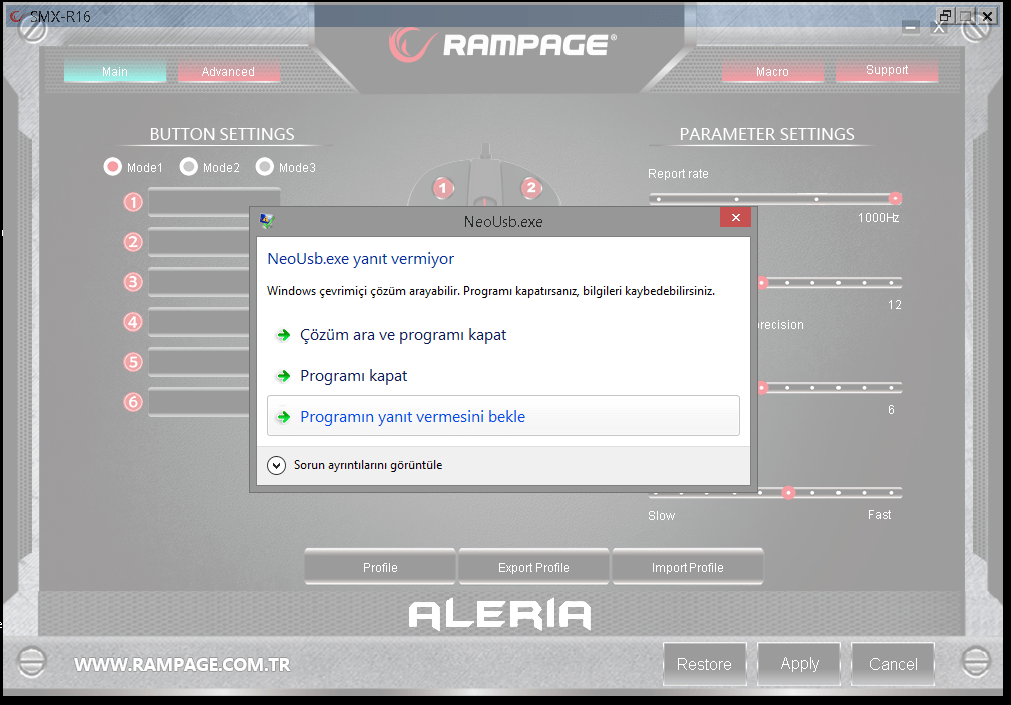Click green arrow beside Çözüm ara ve programı kapat

click(283, 335)
